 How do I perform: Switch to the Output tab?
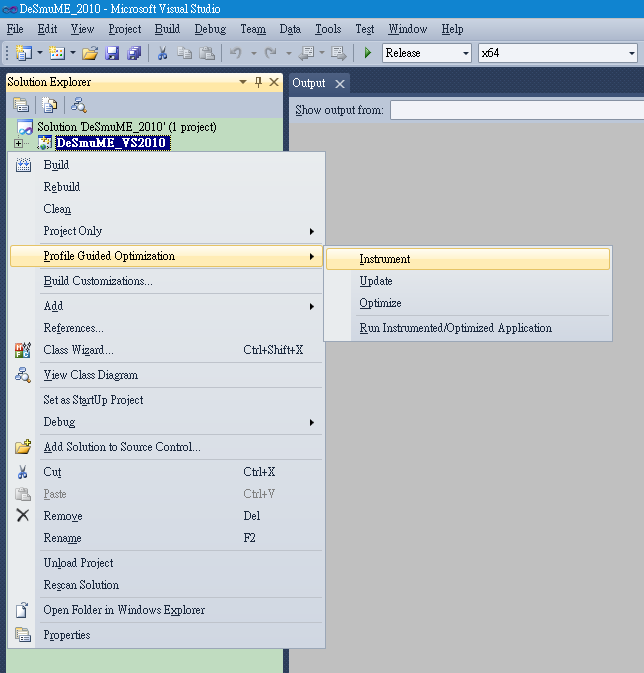tap(309, 83)
